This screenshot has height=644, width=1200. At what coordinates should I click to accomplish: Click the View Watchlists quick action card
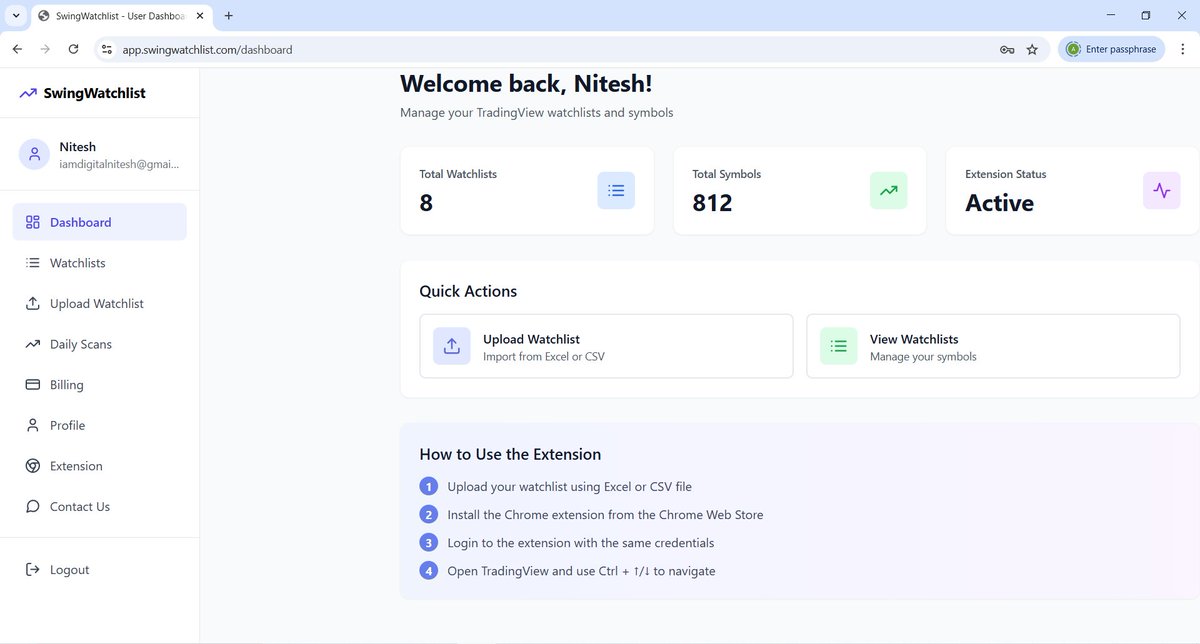993,346
